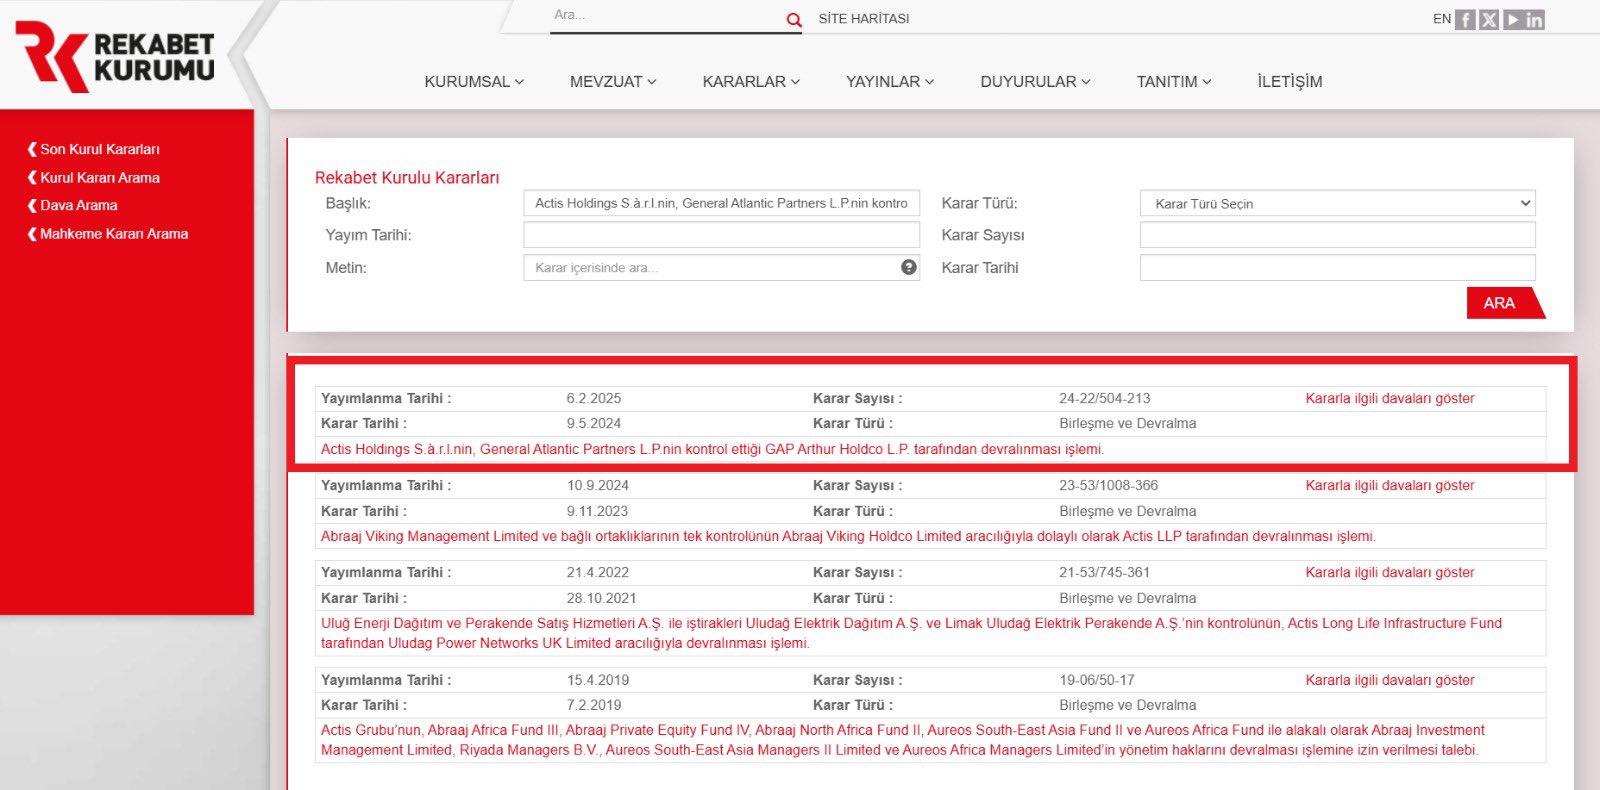
Task: Open the İLETİŞİM menu item
Action: [1289, 82]
